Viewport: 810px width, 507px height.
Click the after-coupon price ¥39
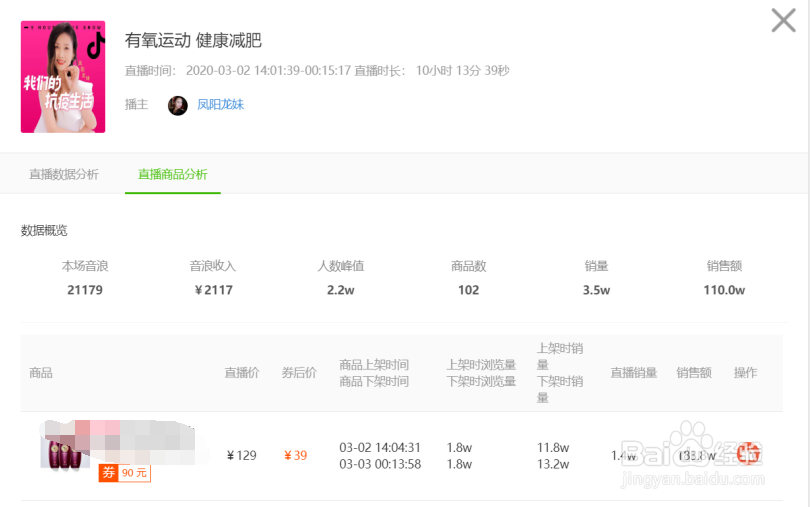point(295,455)
